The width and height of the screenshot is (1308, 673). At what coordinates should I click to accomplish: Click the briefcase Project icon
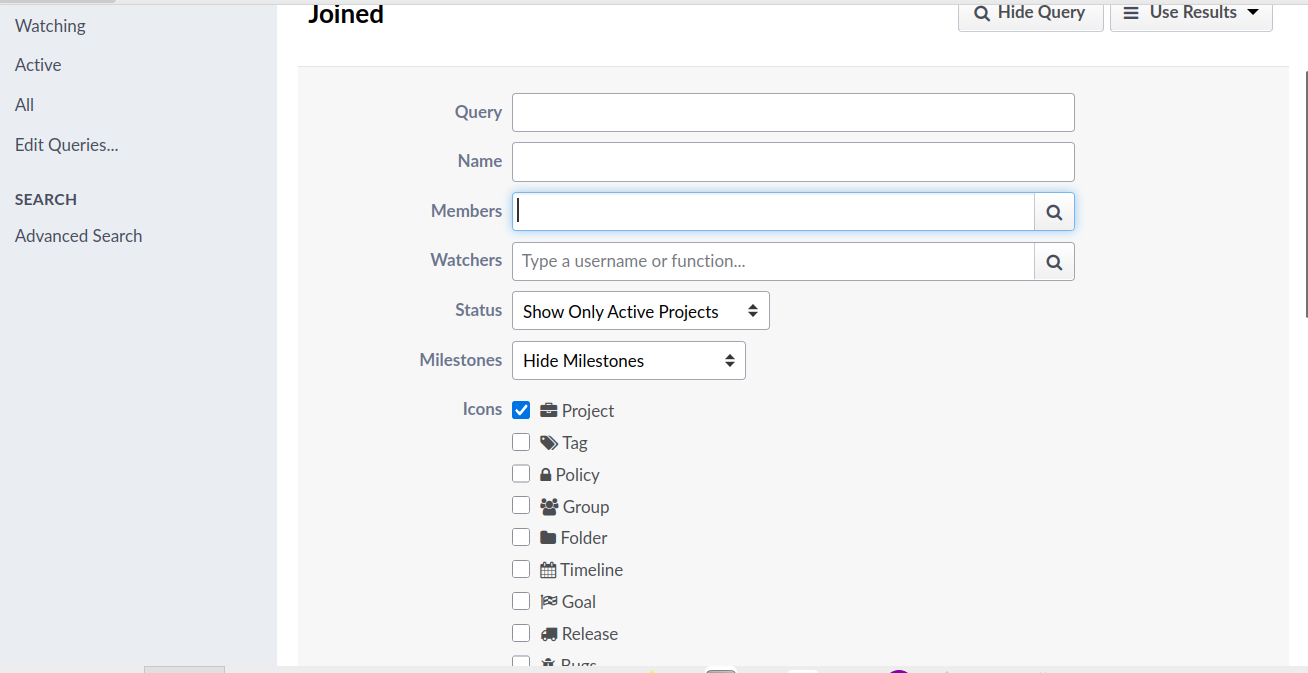[x=548, y=411]
